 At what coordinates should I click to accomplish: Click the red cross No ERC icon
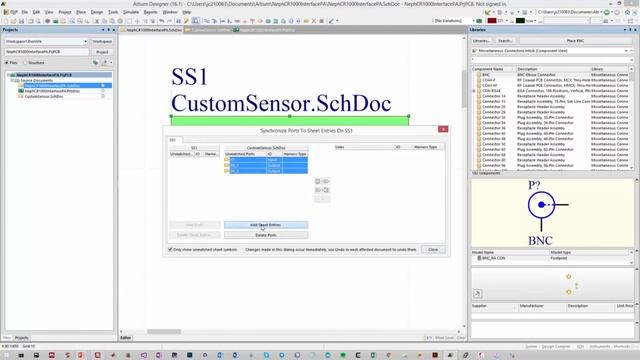coord(314,21)
